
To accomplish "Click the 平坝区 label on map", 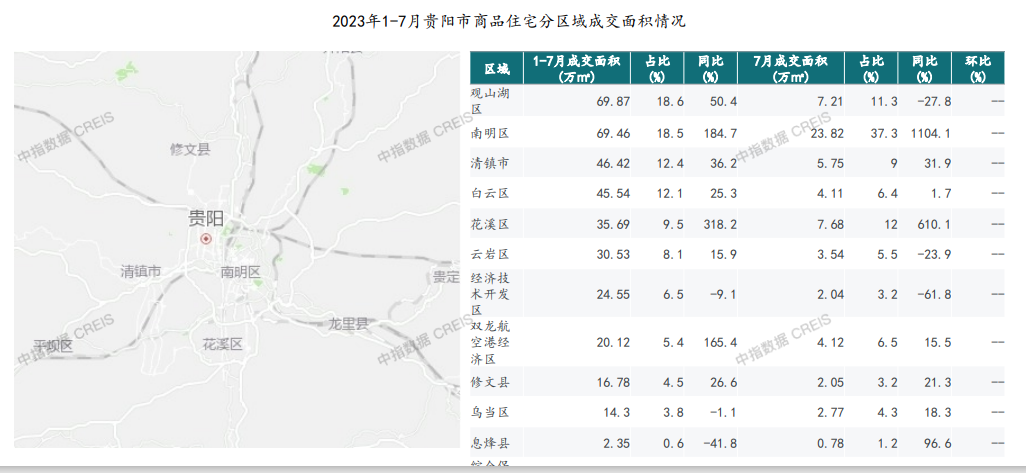I will 54,346.
